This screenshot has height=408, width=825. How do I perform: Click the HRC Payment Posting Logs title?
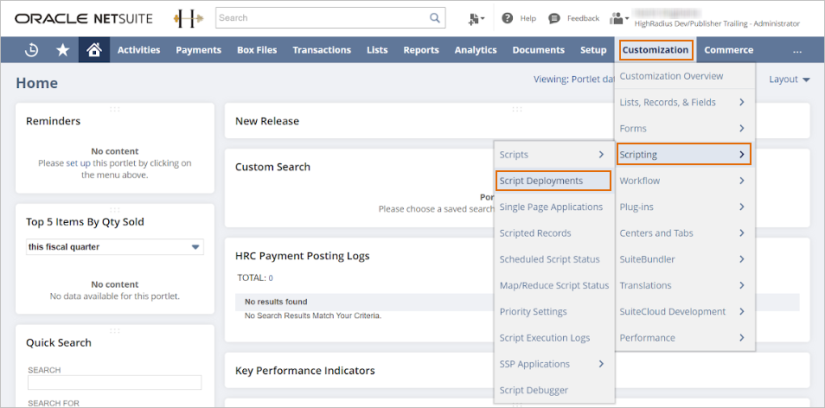(303, 256)
